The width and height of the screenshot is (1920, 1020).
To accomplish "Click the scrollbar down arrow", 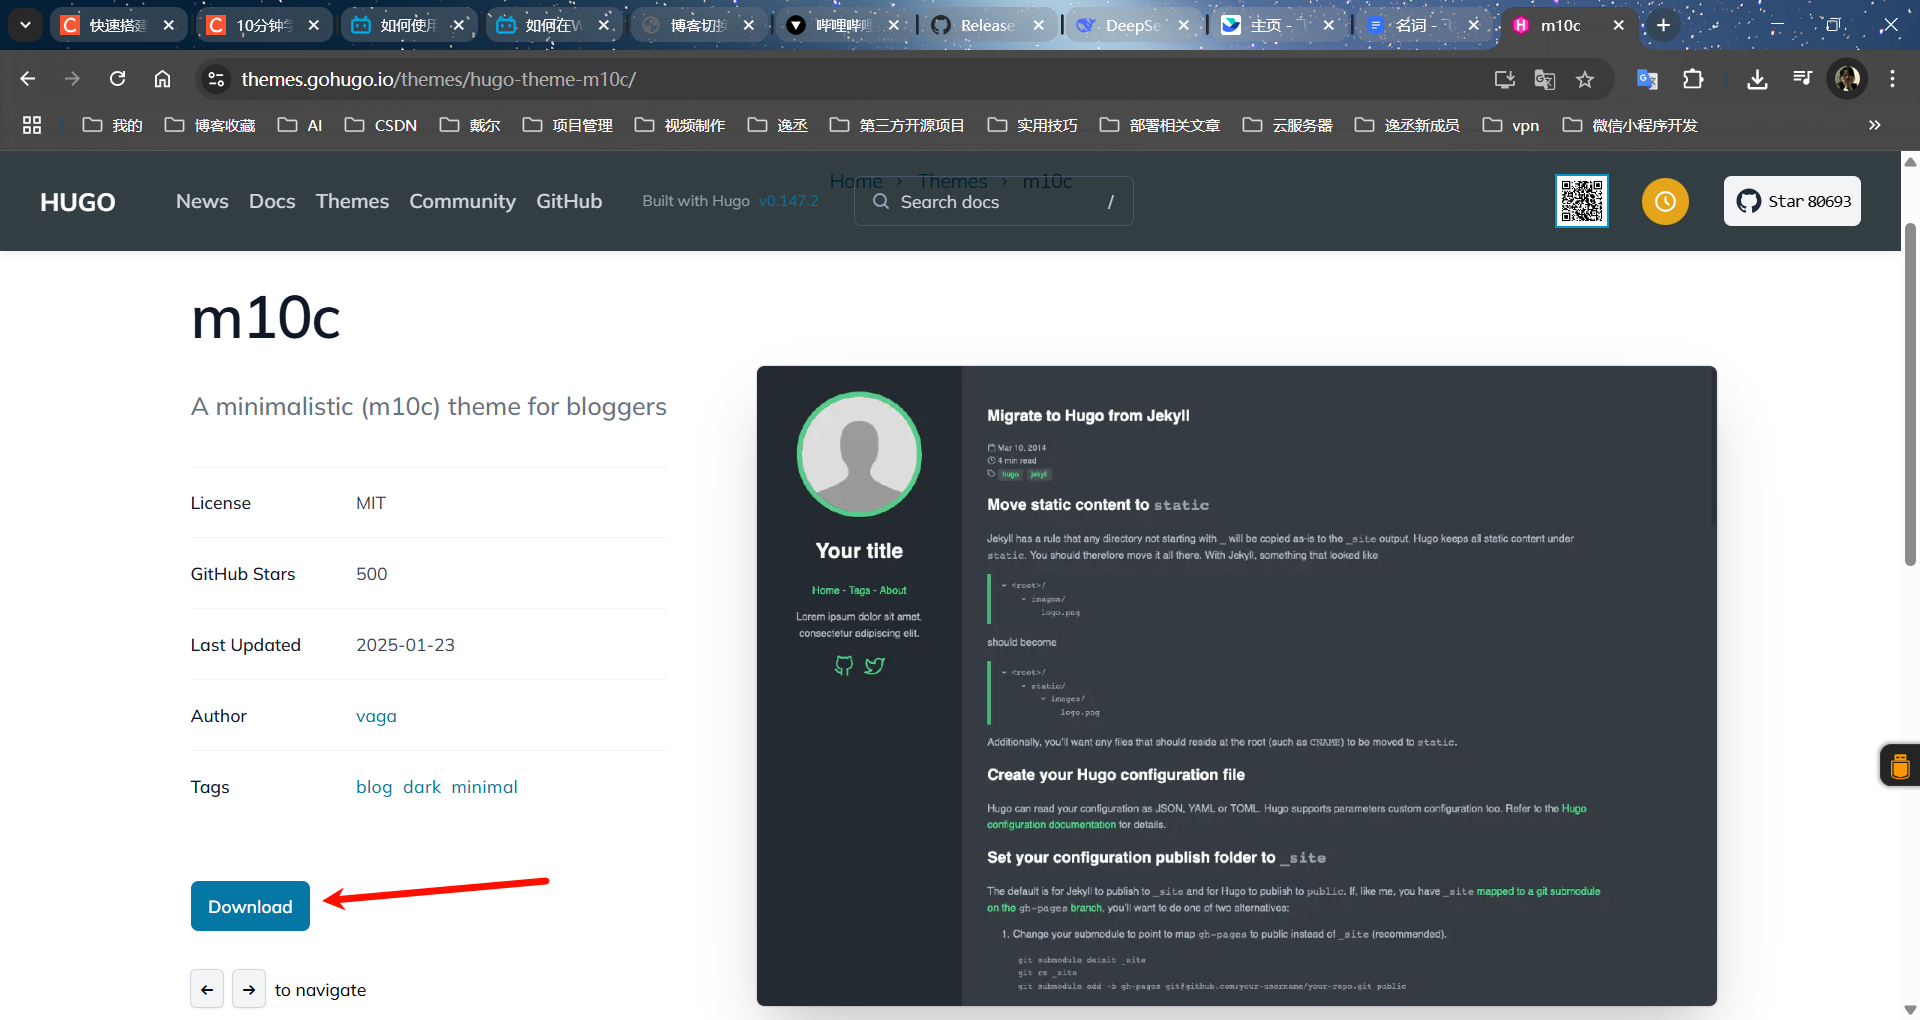I will 1910,1009.
